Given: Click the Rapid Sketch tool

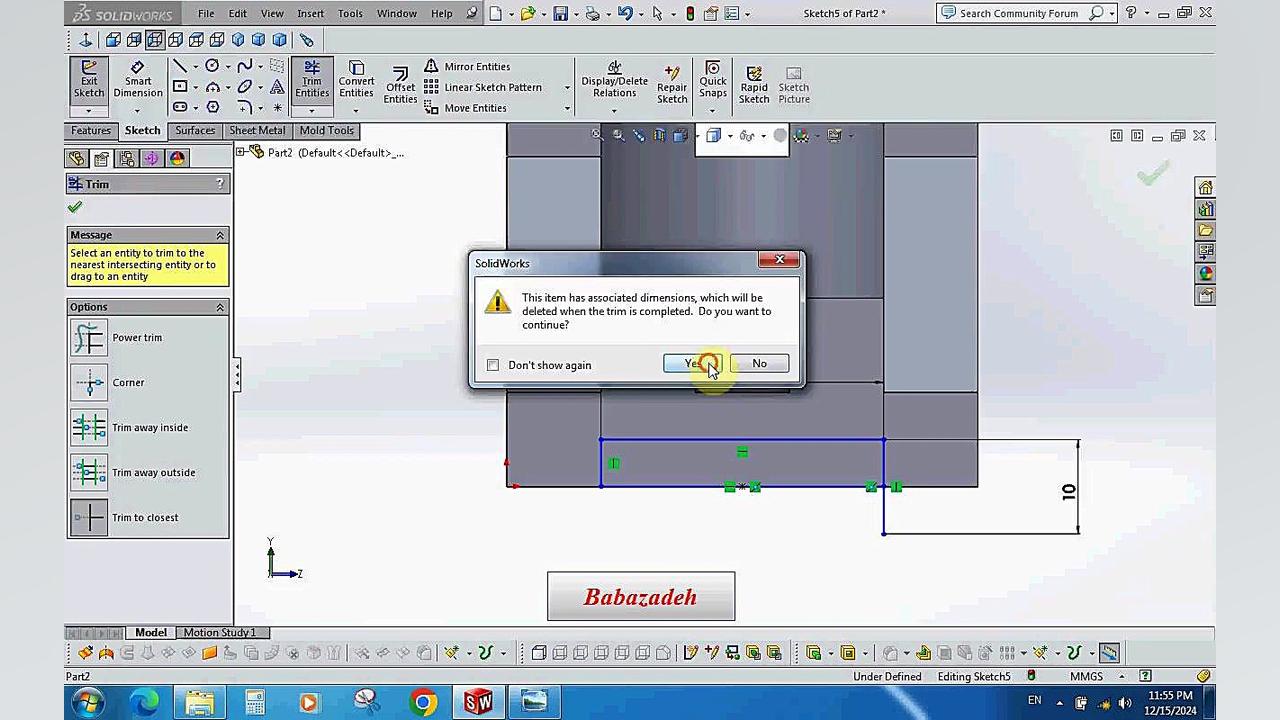Looking at the screenshot, I should point(754,85).
